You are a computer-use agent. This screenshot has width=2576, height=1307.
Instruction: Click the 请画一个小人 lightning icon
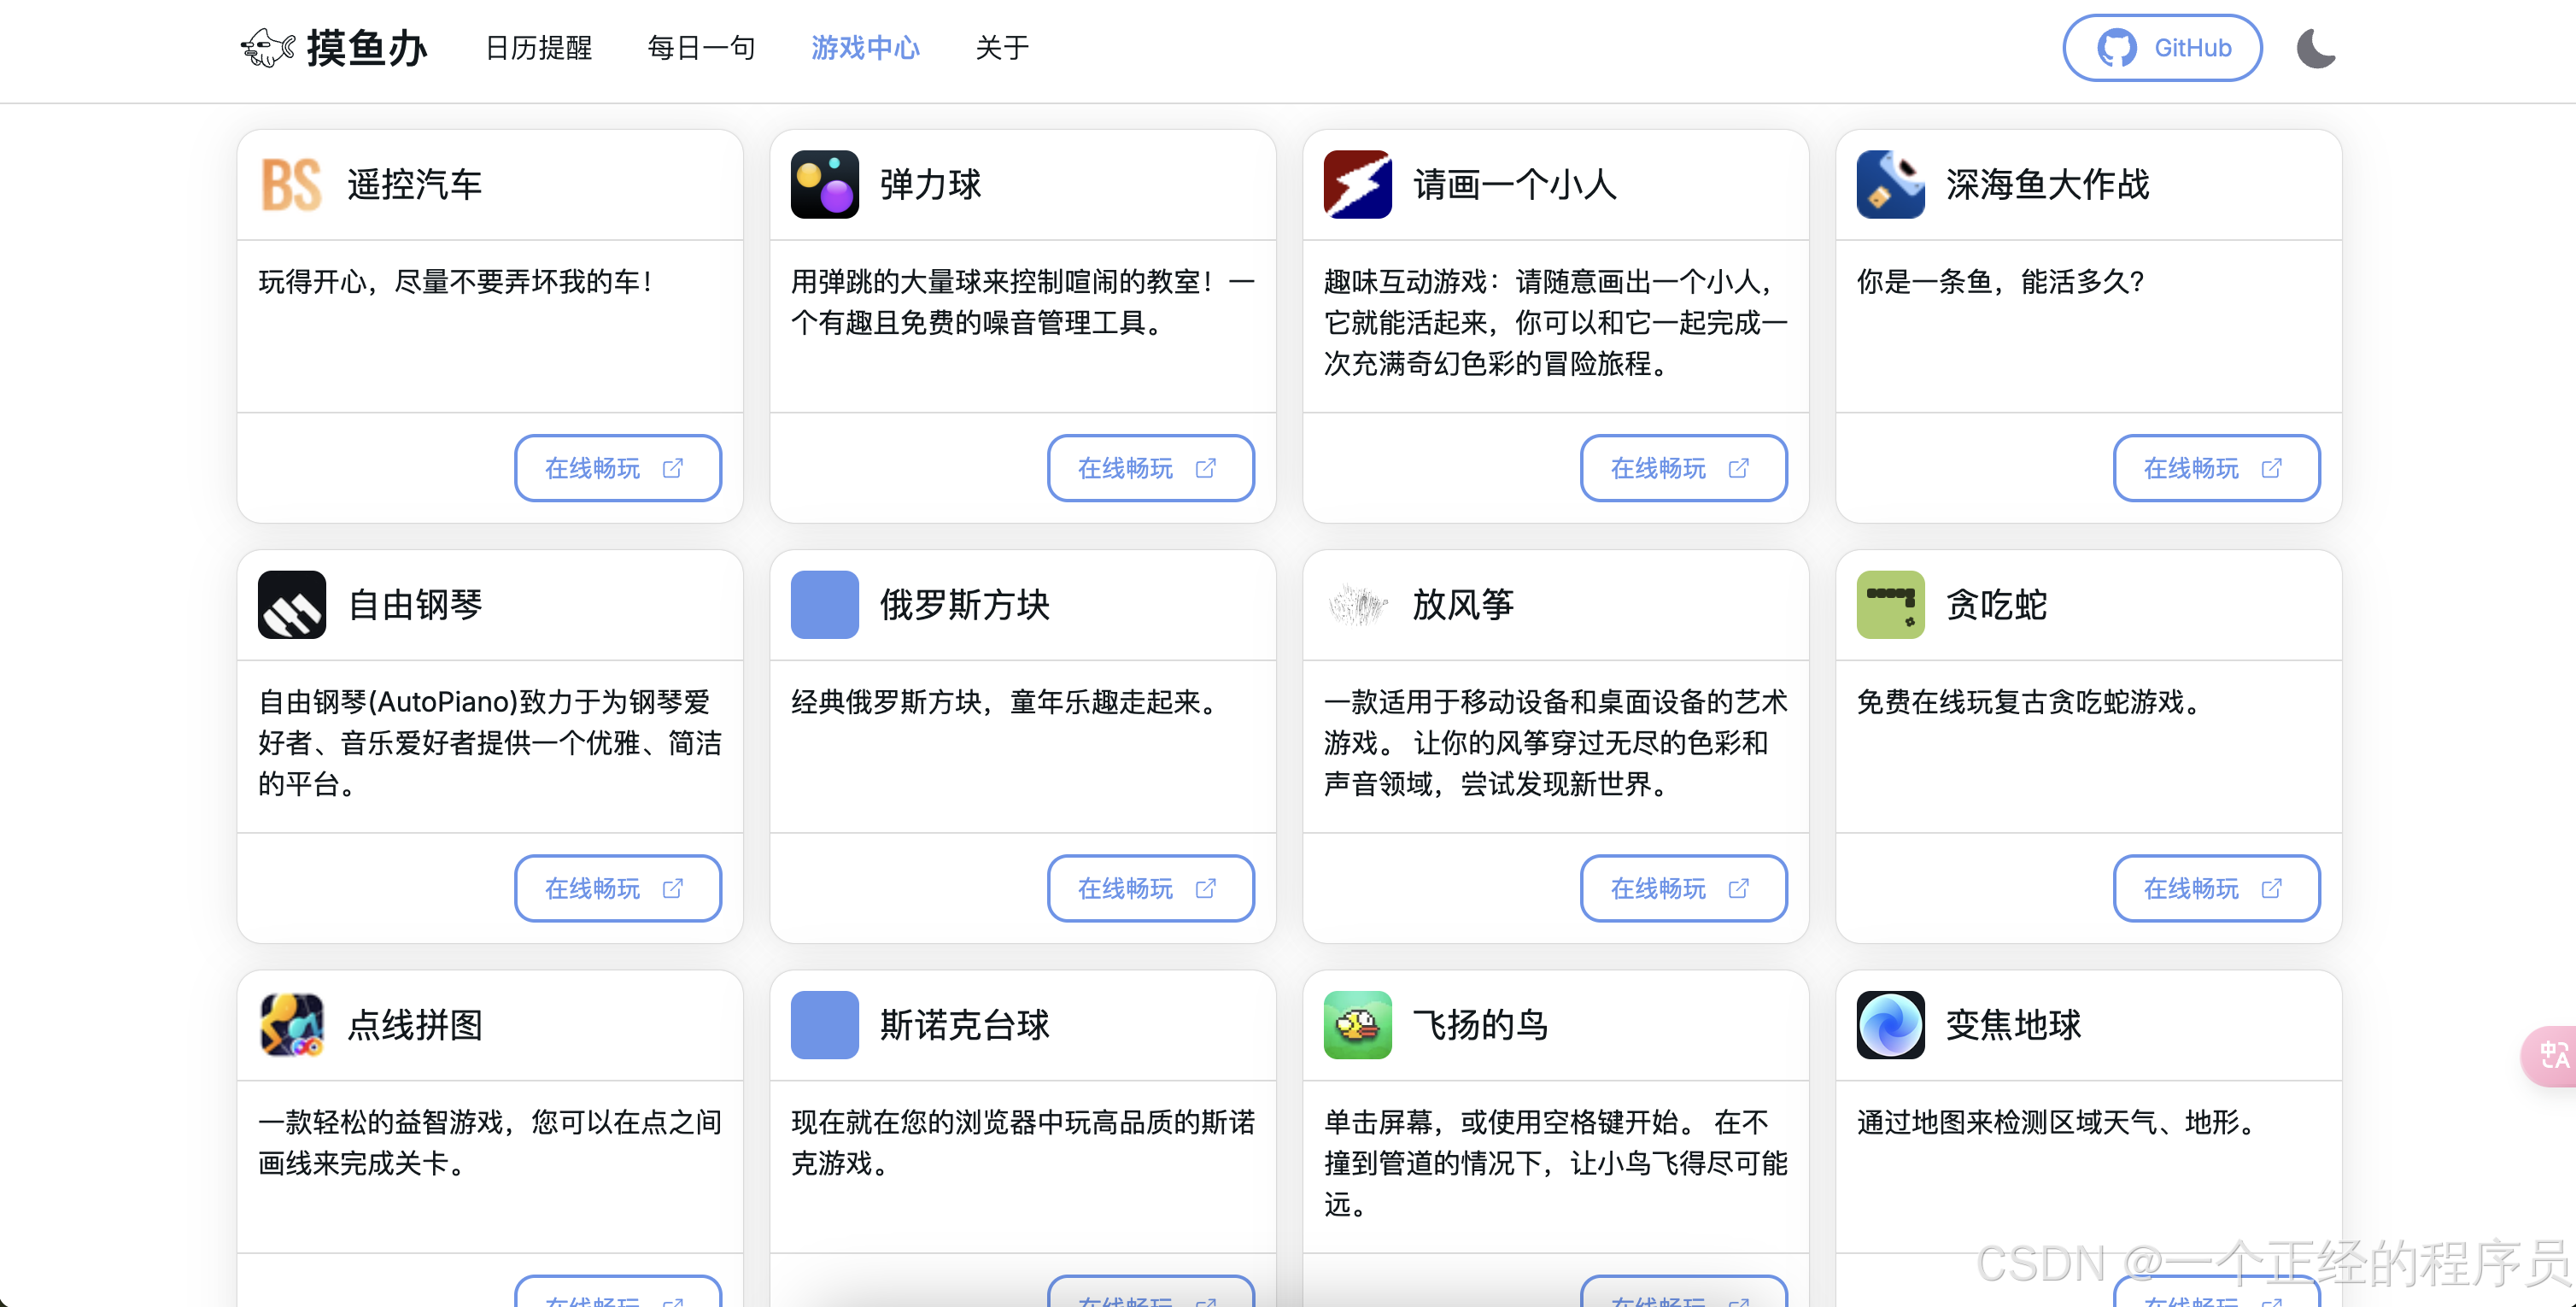[1357, 184]
